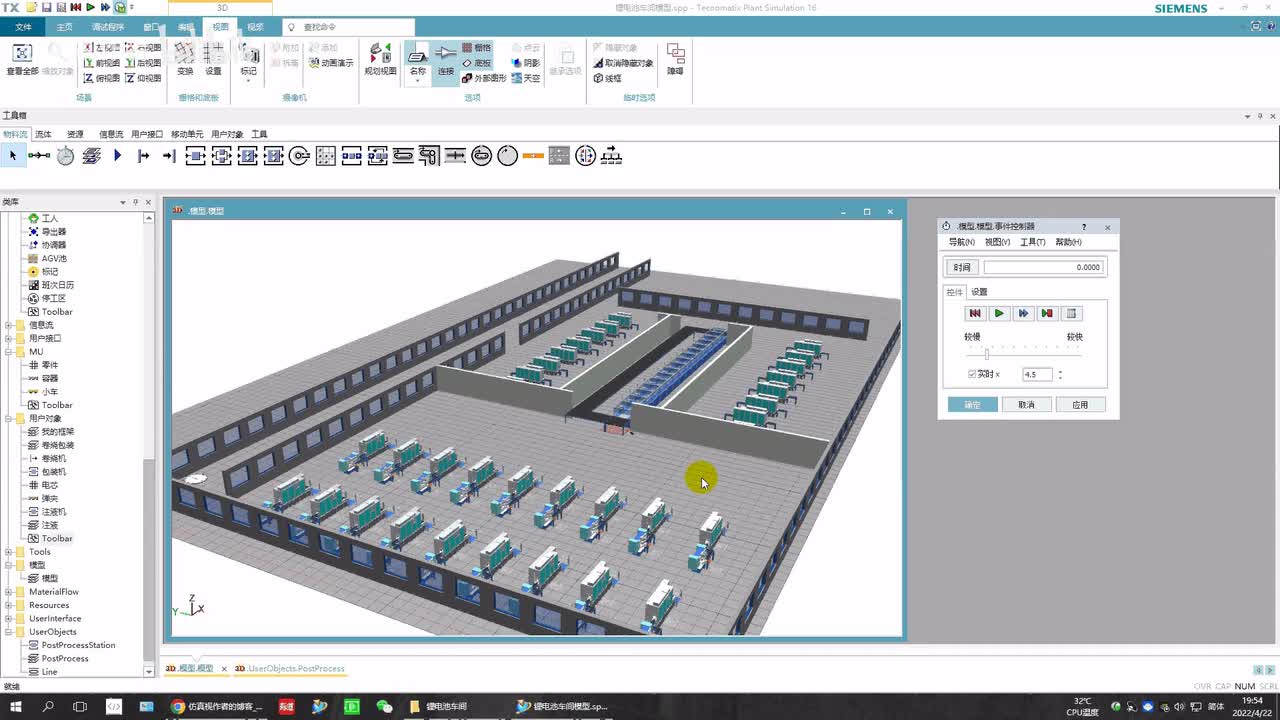The image size is (1280, 720).
Task: Open WeChat from the Windows taskbar
Action: pyautogui.click(x=384, y=707)
